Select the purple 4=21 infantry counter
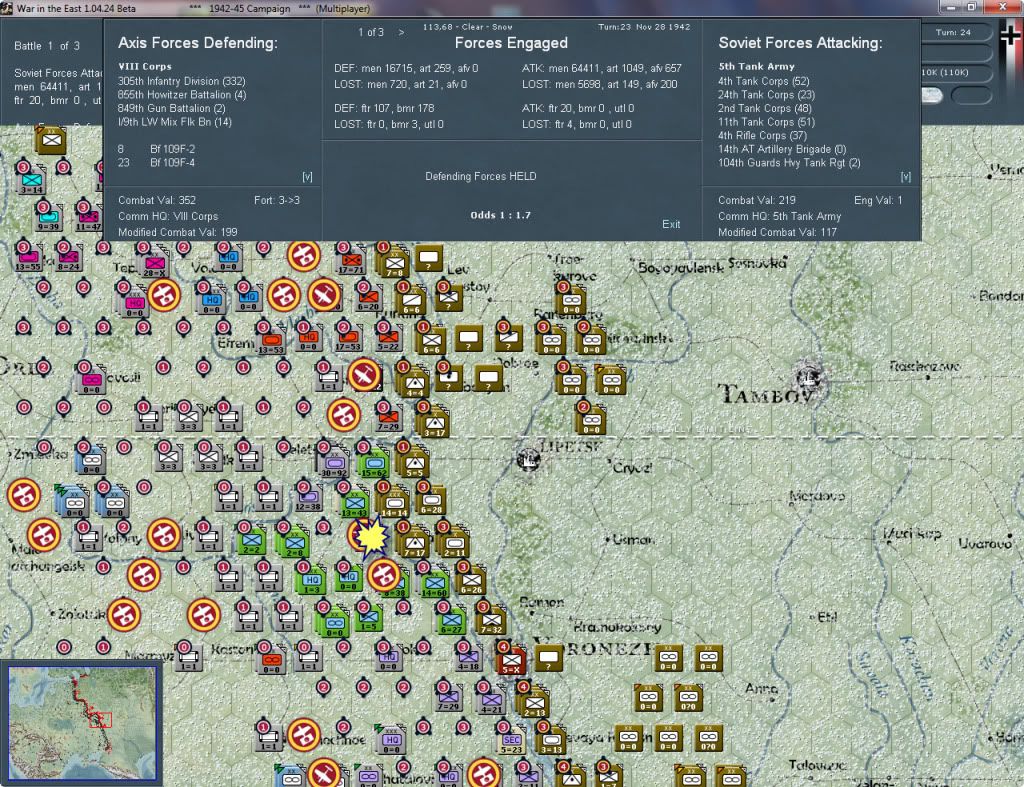The width and height of the screenshot is (1024, 787). pyautogui.click(x=491, y=700)
